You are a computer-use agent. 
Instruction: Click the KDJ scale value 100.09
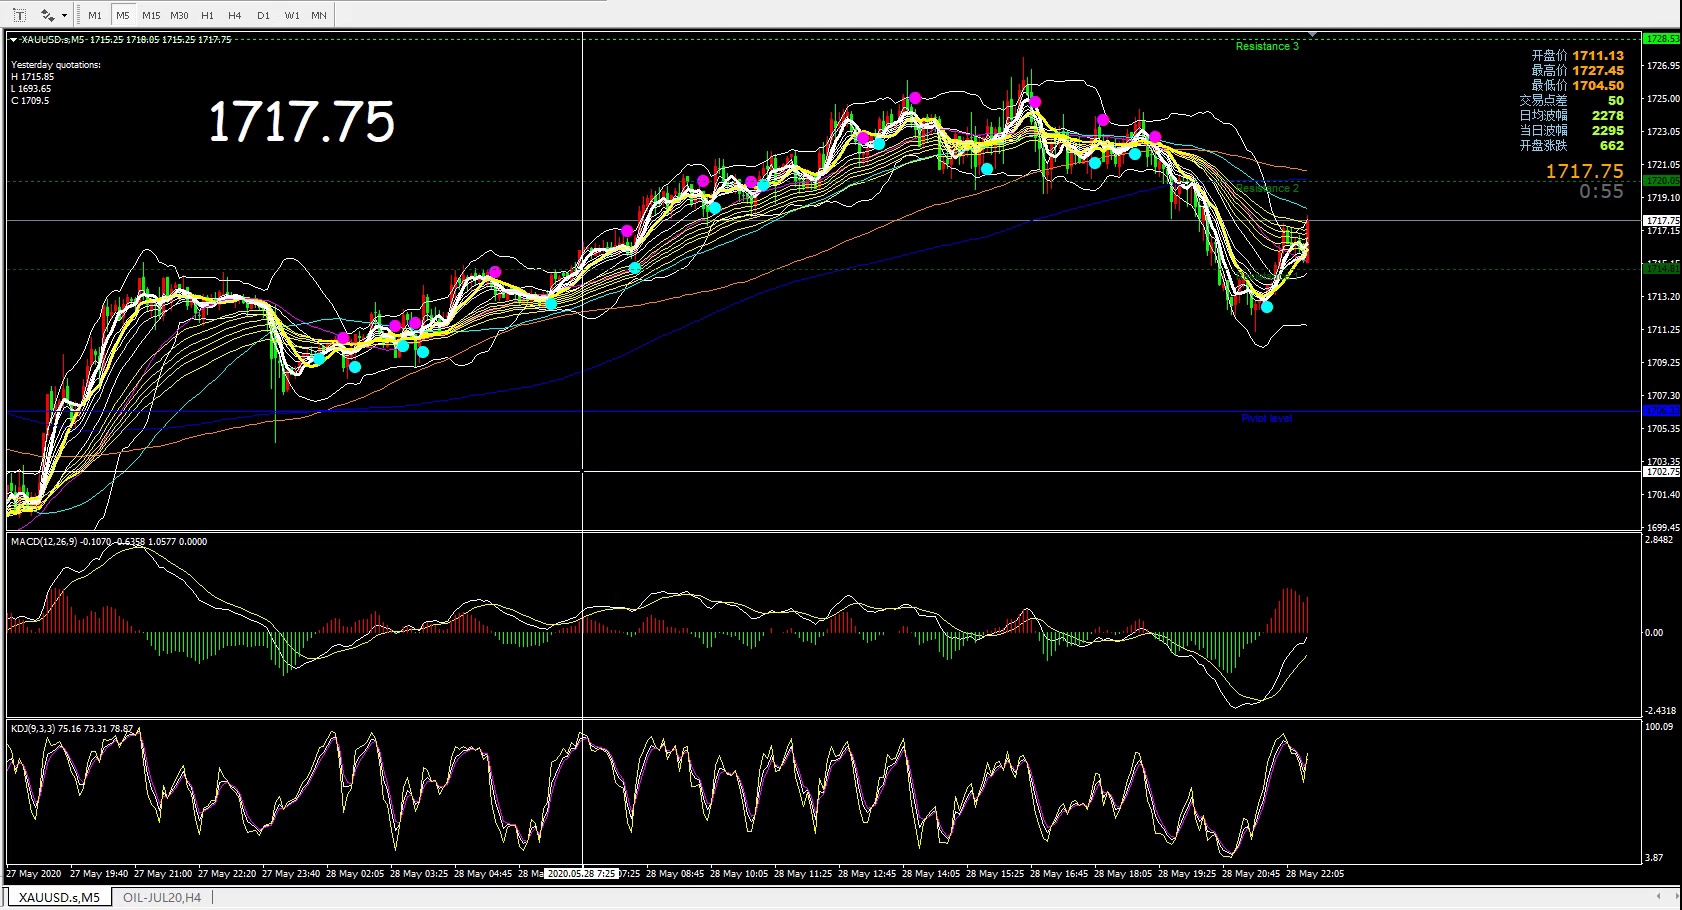point(1659,727)
